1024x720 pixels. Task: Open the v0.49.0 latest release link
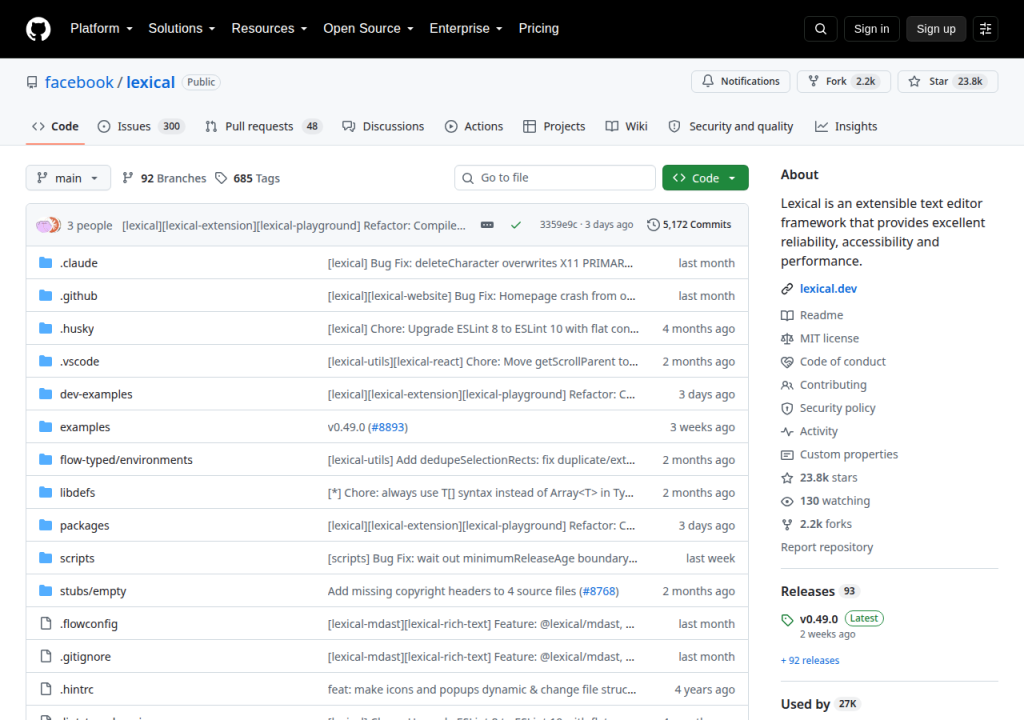tap(818, 619)
